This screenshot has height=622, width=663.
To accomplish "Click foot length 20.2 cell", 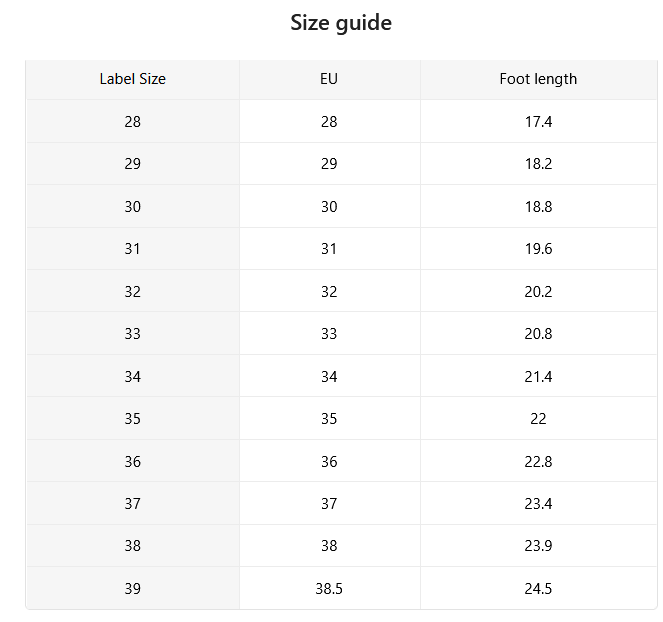I will pos(538,292).
